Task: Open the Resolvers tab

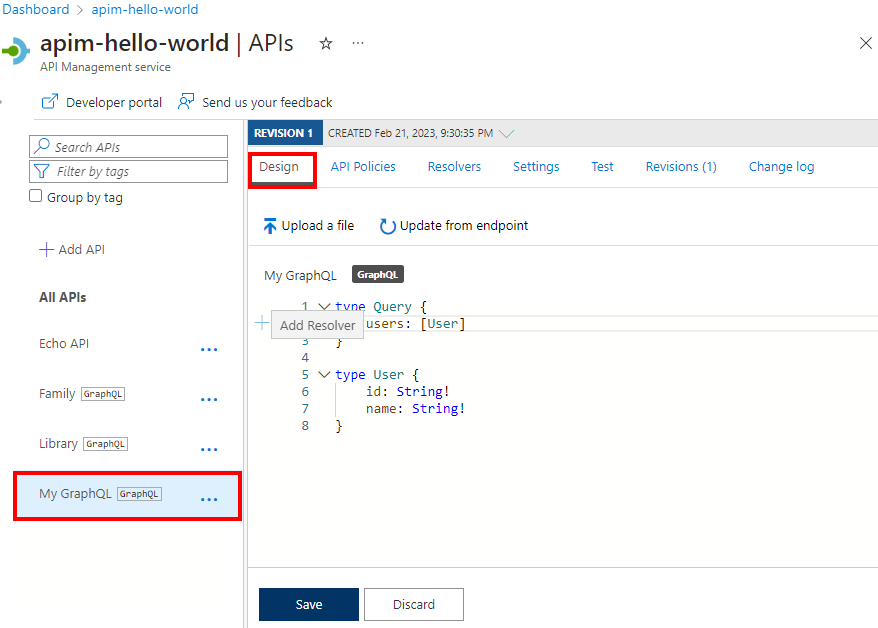Action: click(x=454, y=167)
